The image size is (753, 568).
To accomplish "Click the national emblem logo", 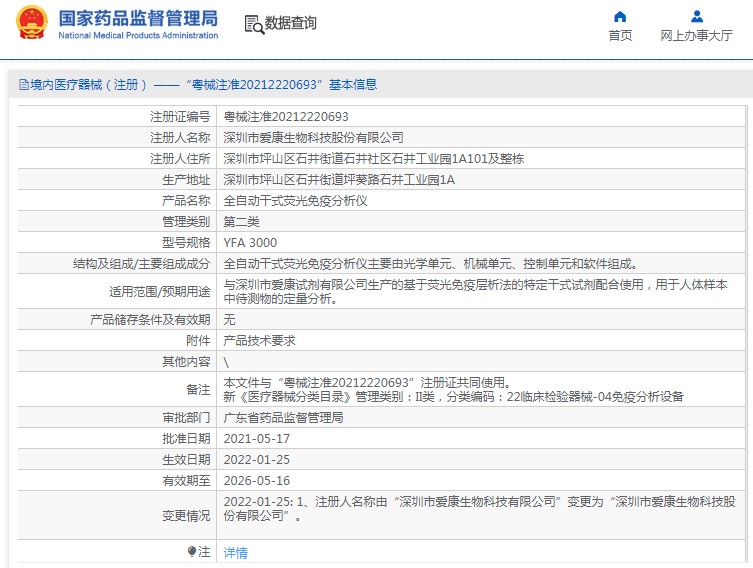I will tap(32, 23).
